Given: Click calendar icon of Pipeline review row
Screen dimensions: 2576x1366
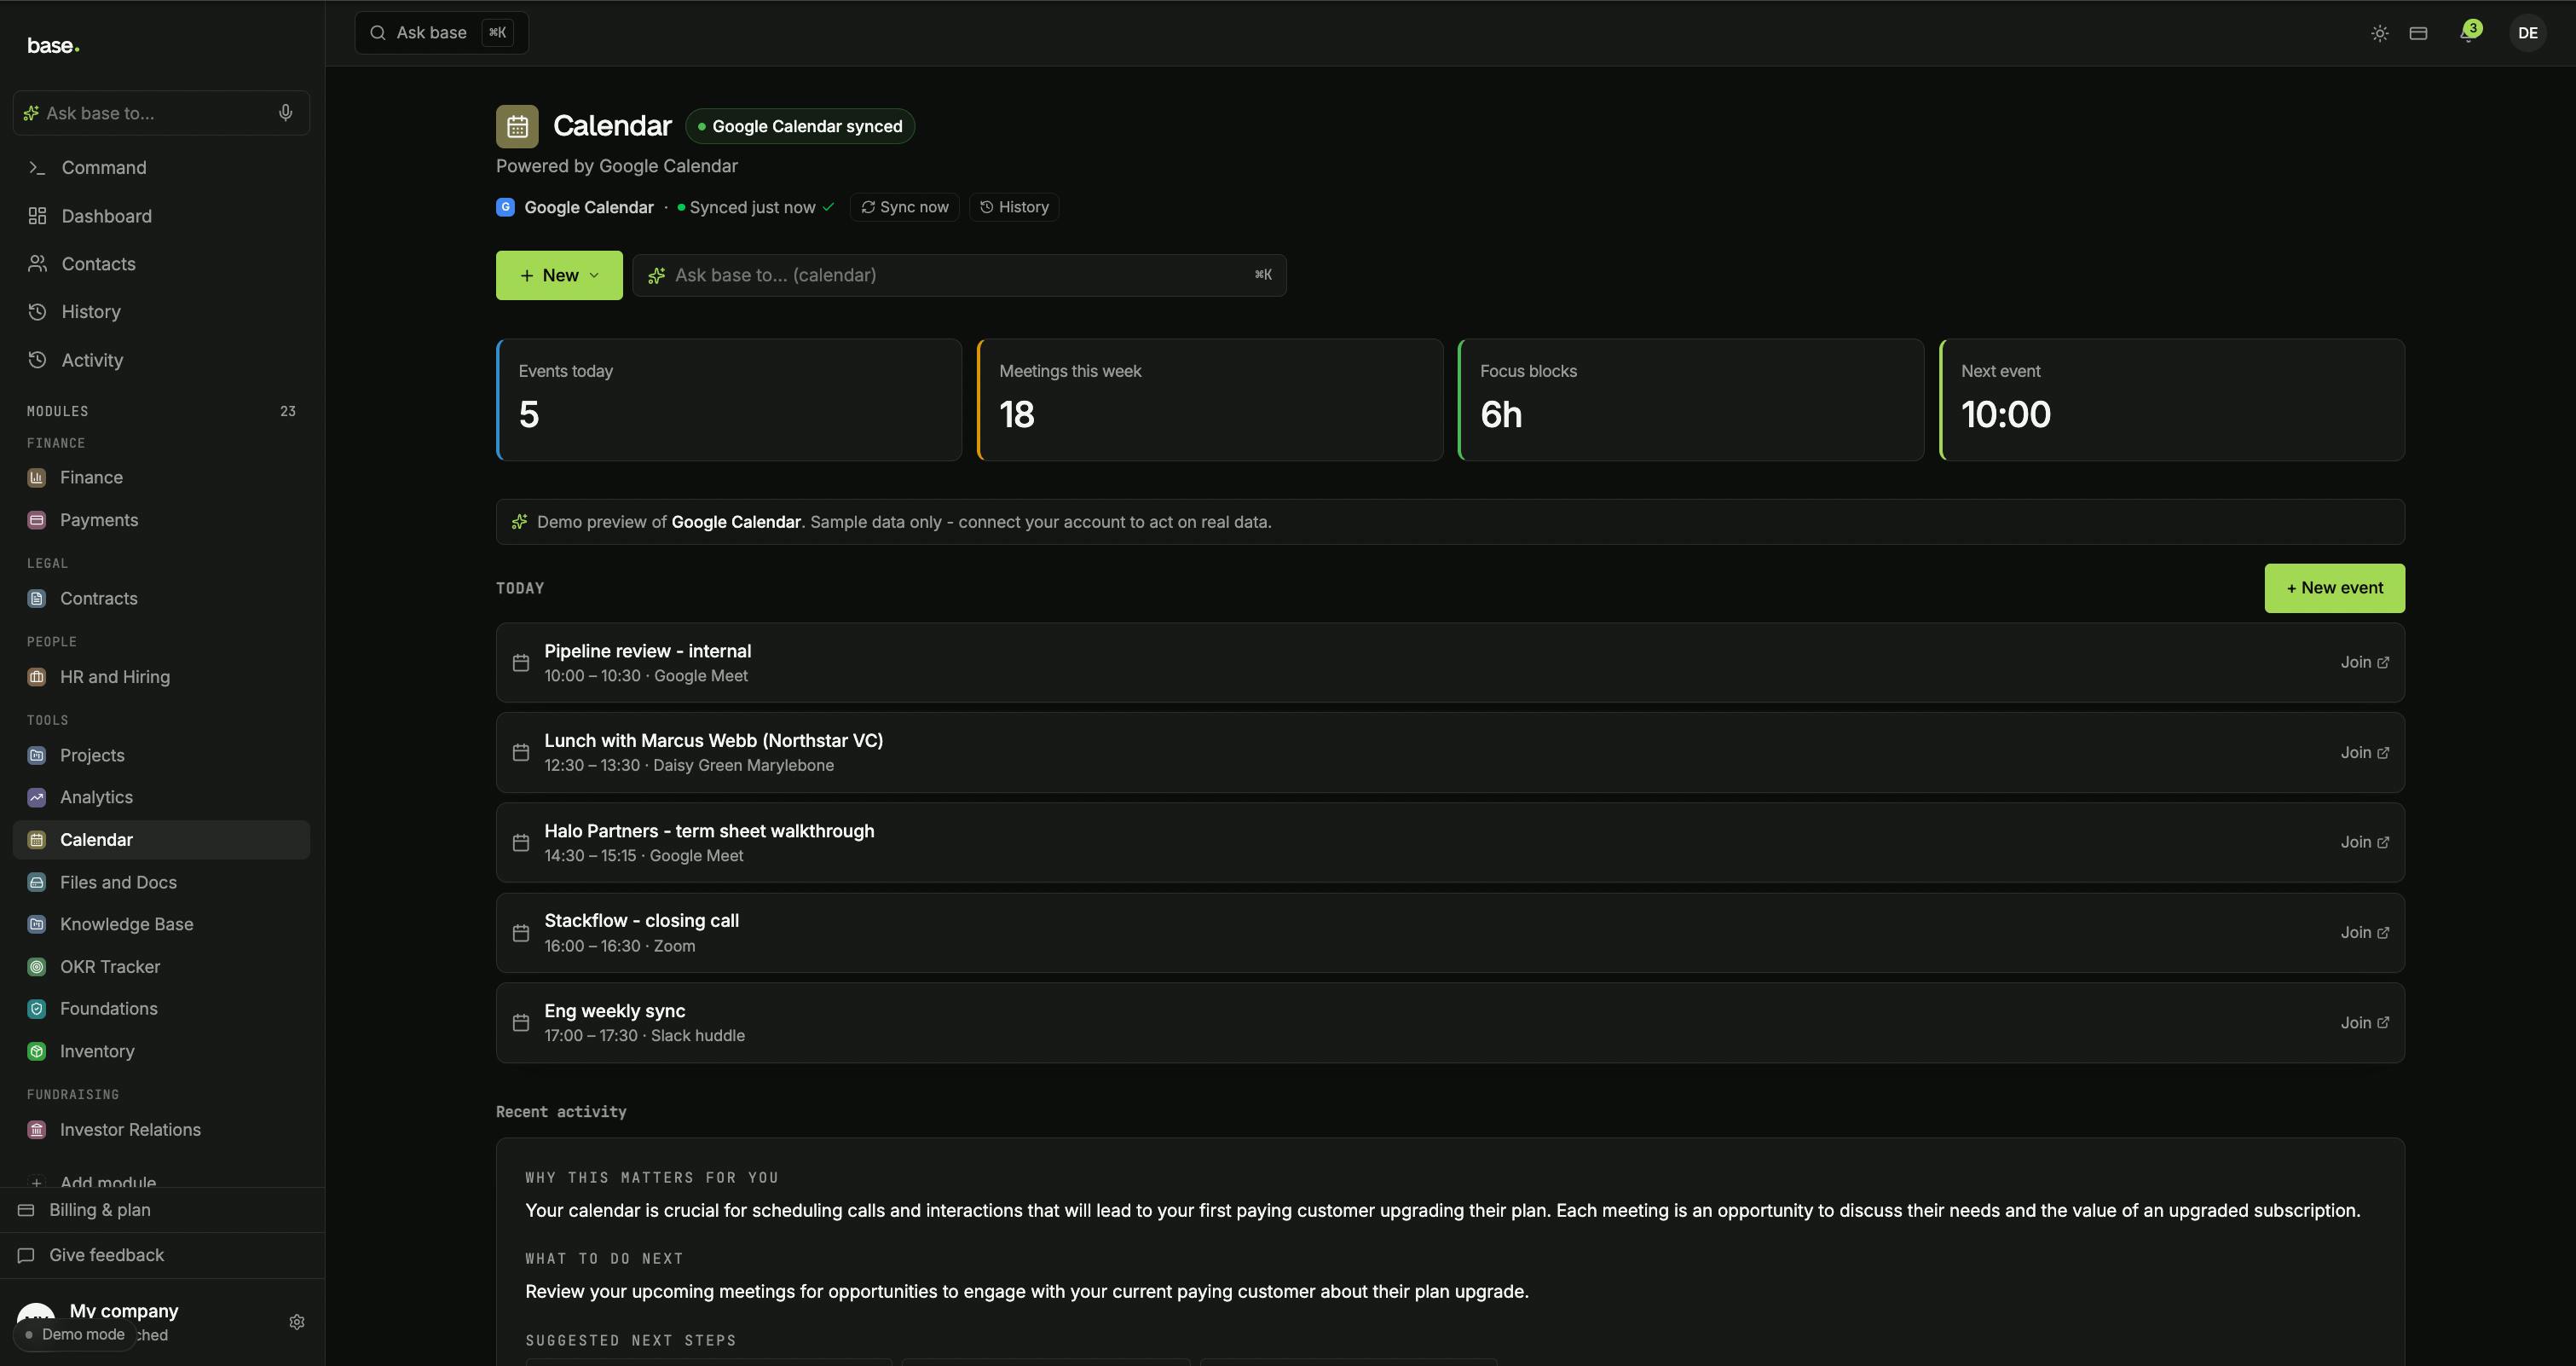Looking at the screenshot, I should click(521, 663).
